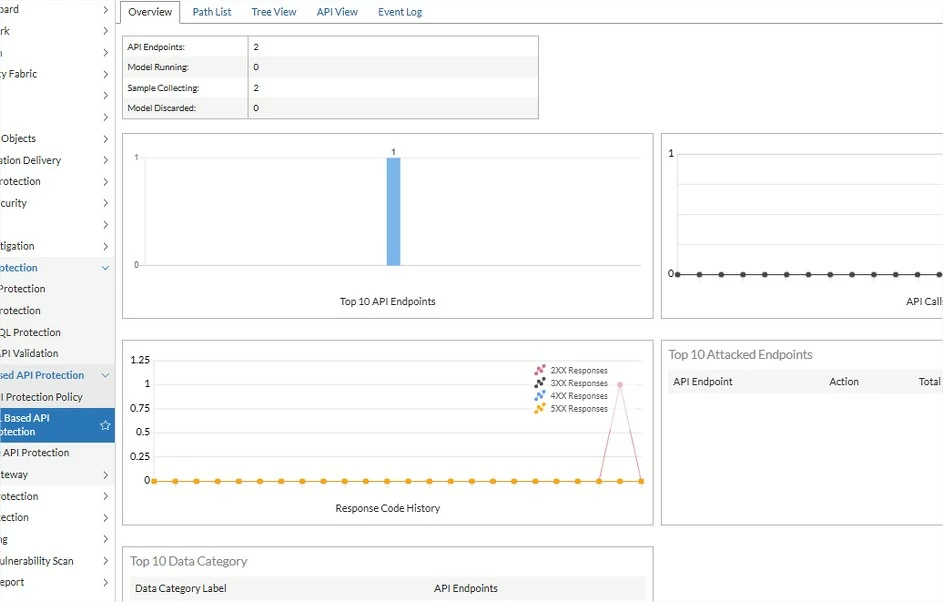Switch to the Tree View tab
Viewport: 943px width, 602px height.
pos(274,12)
